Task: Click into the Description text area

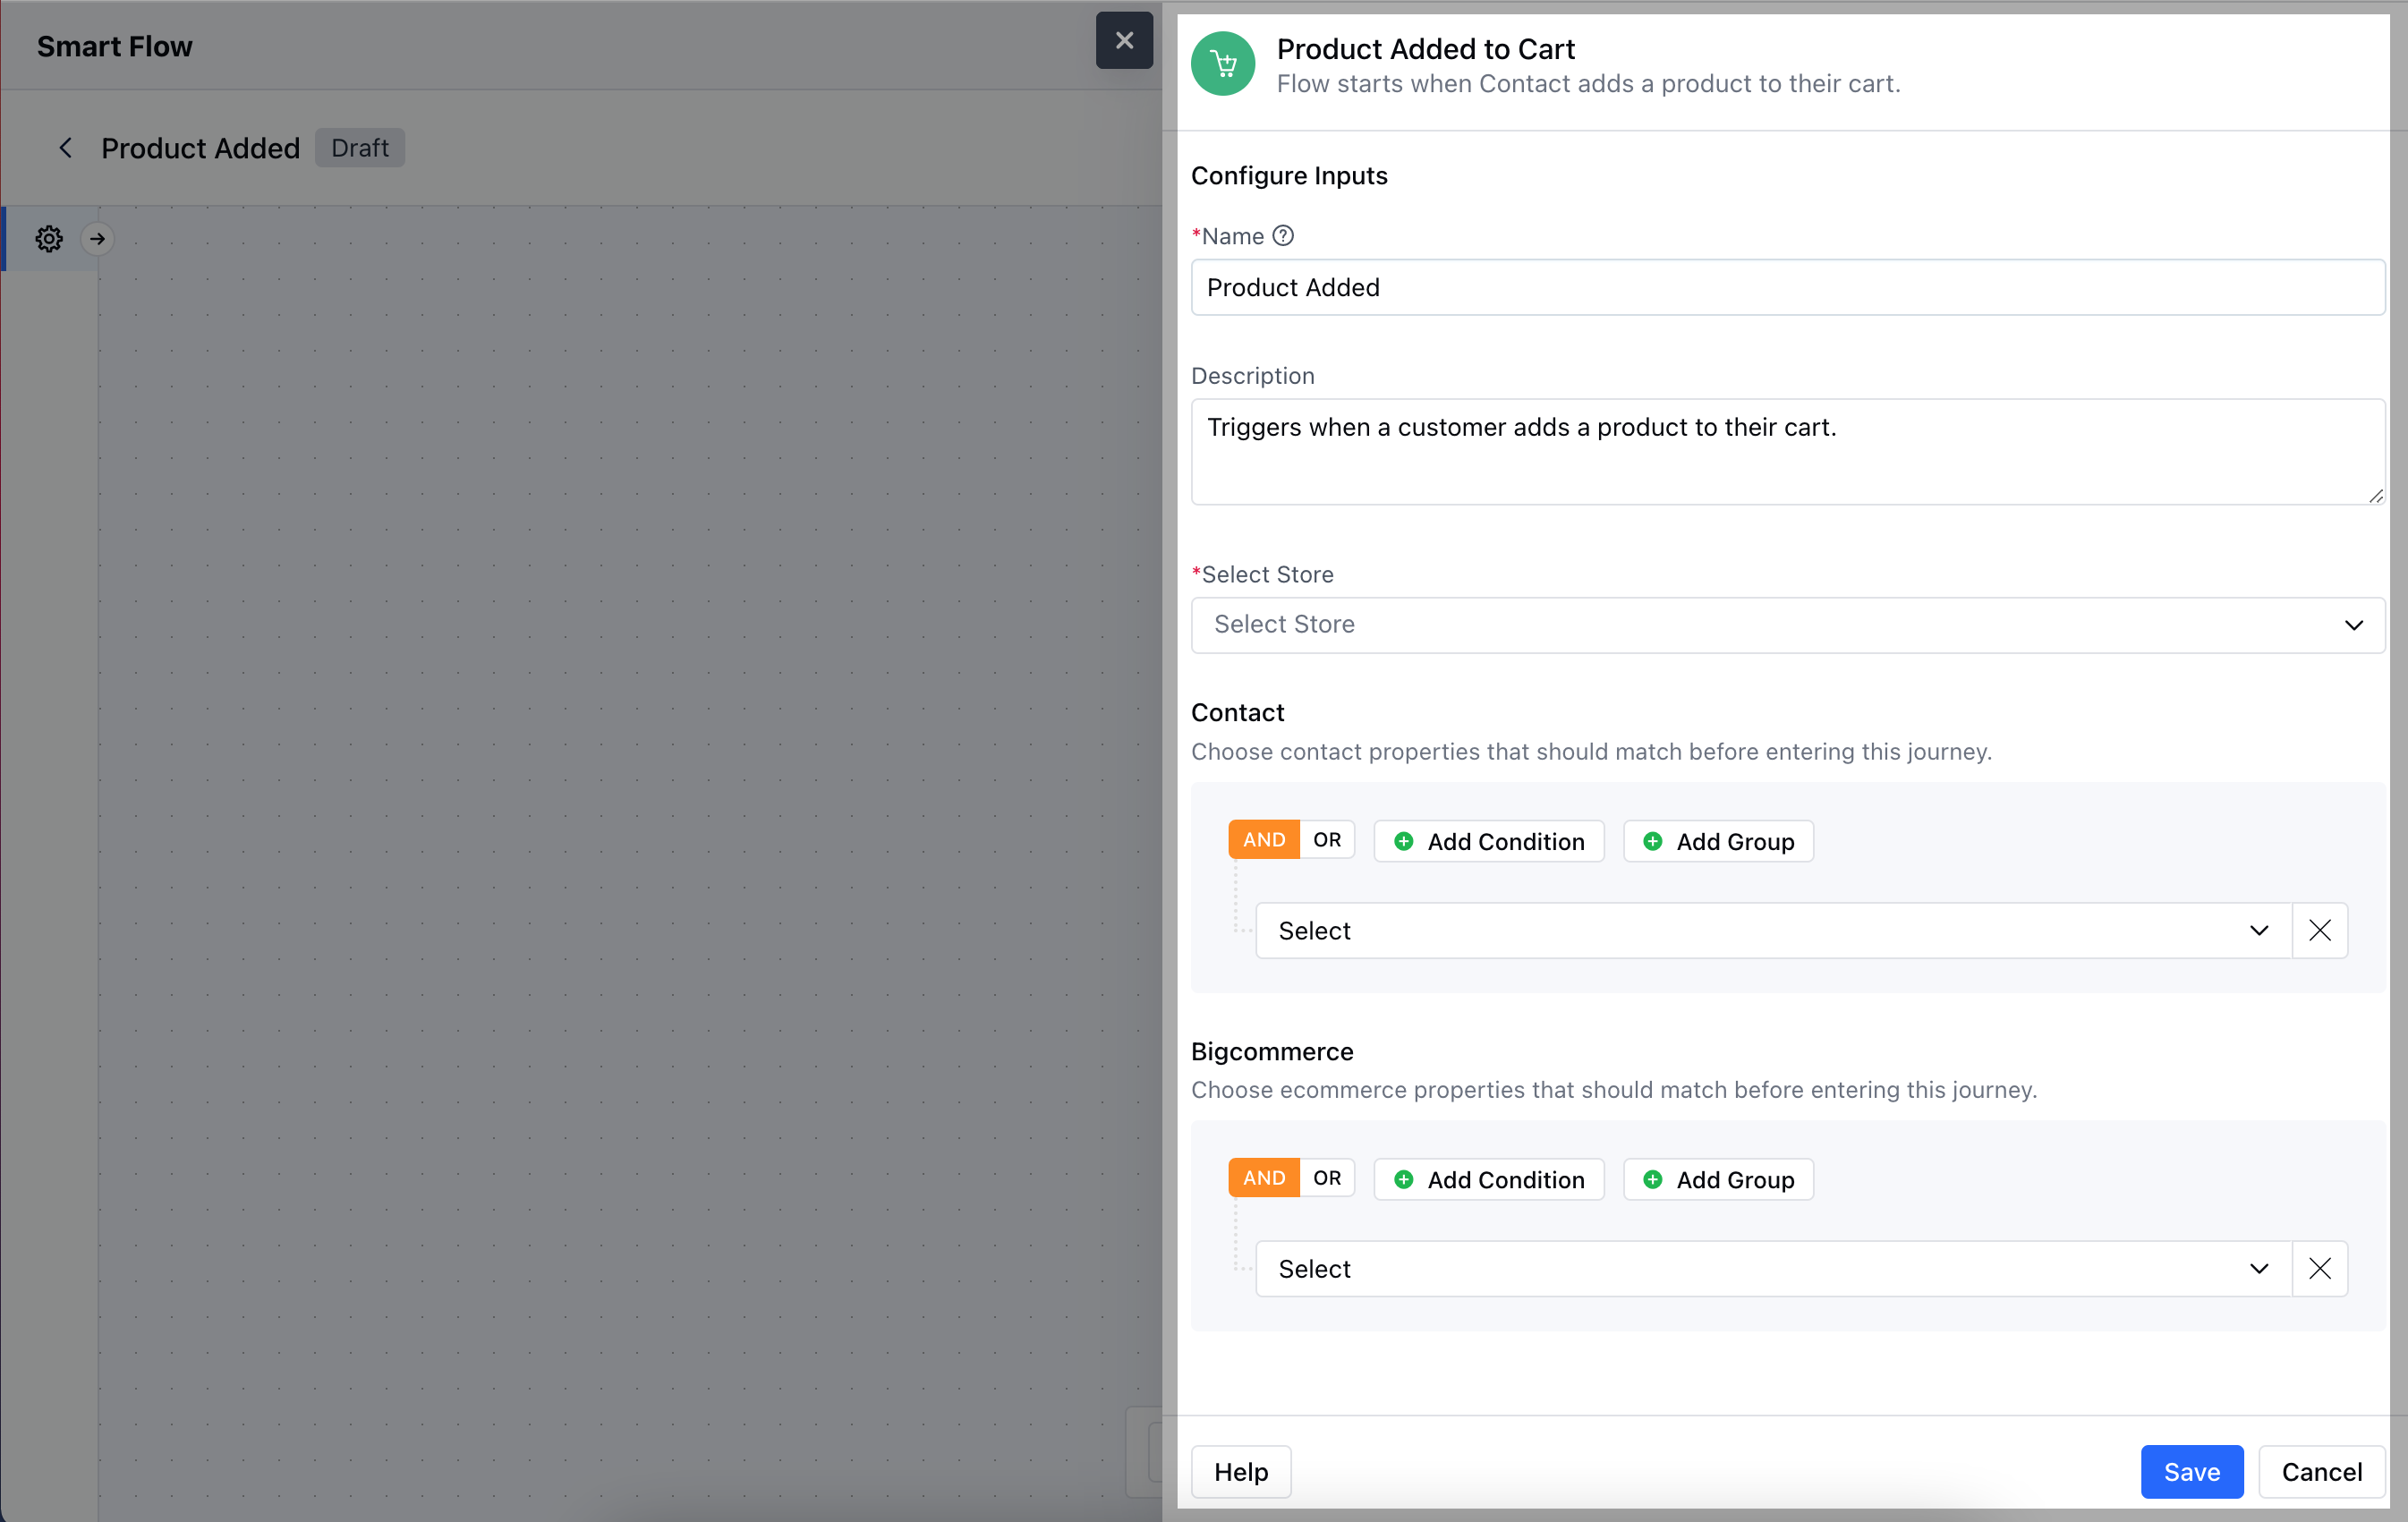Action: click(x=1786, y=452)
